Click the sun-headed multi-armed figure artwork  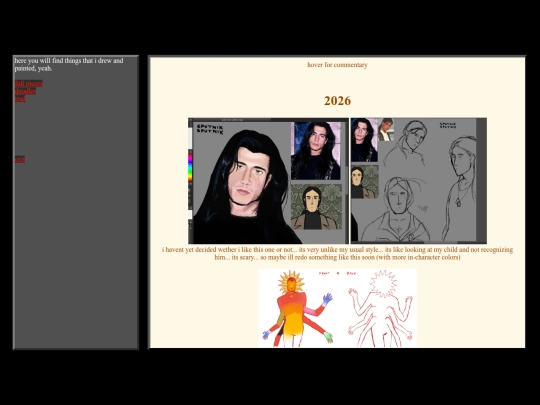tap(338, 308)
